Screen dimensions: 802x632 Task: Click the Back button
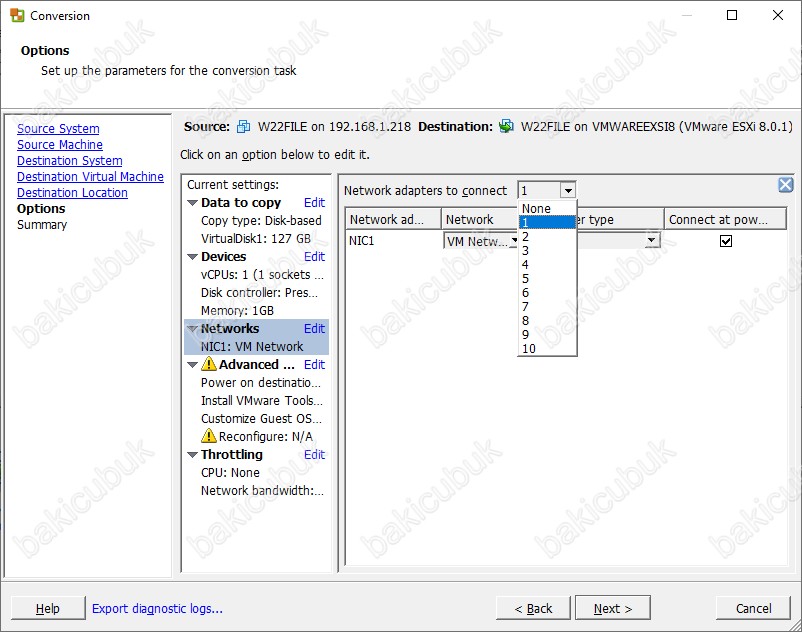(533, 608)
